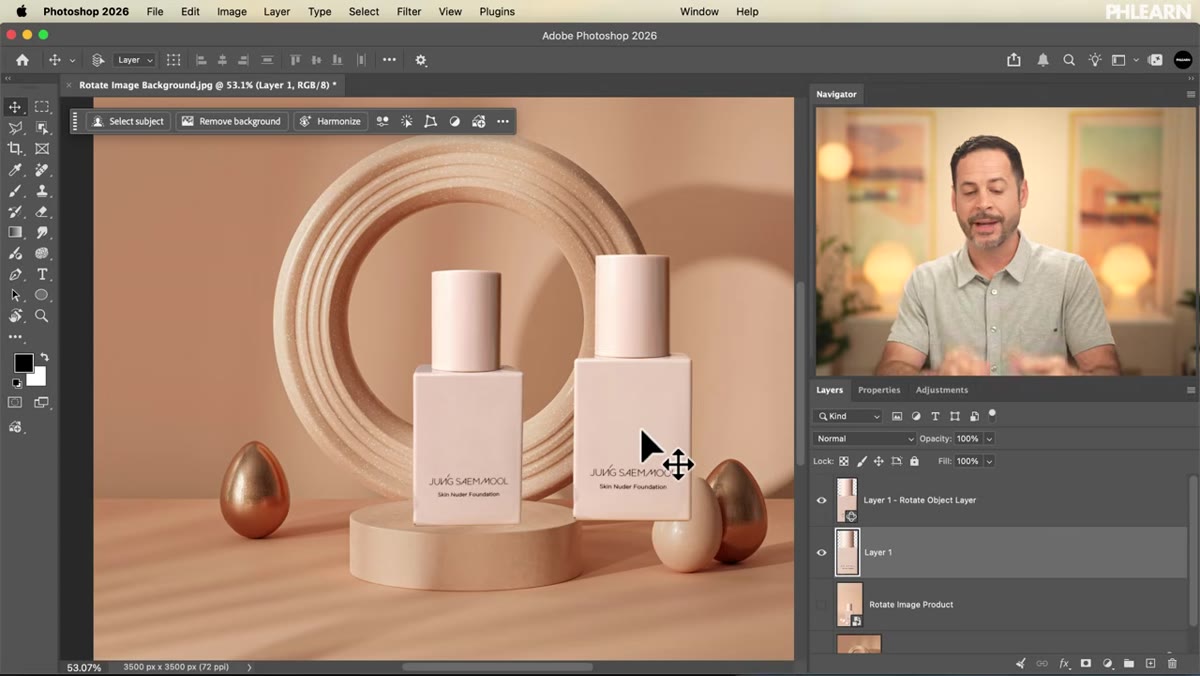The height and width of the screenshot is (676, 1200).
Task: Select the Gradient tool
Action: [15, 232]
